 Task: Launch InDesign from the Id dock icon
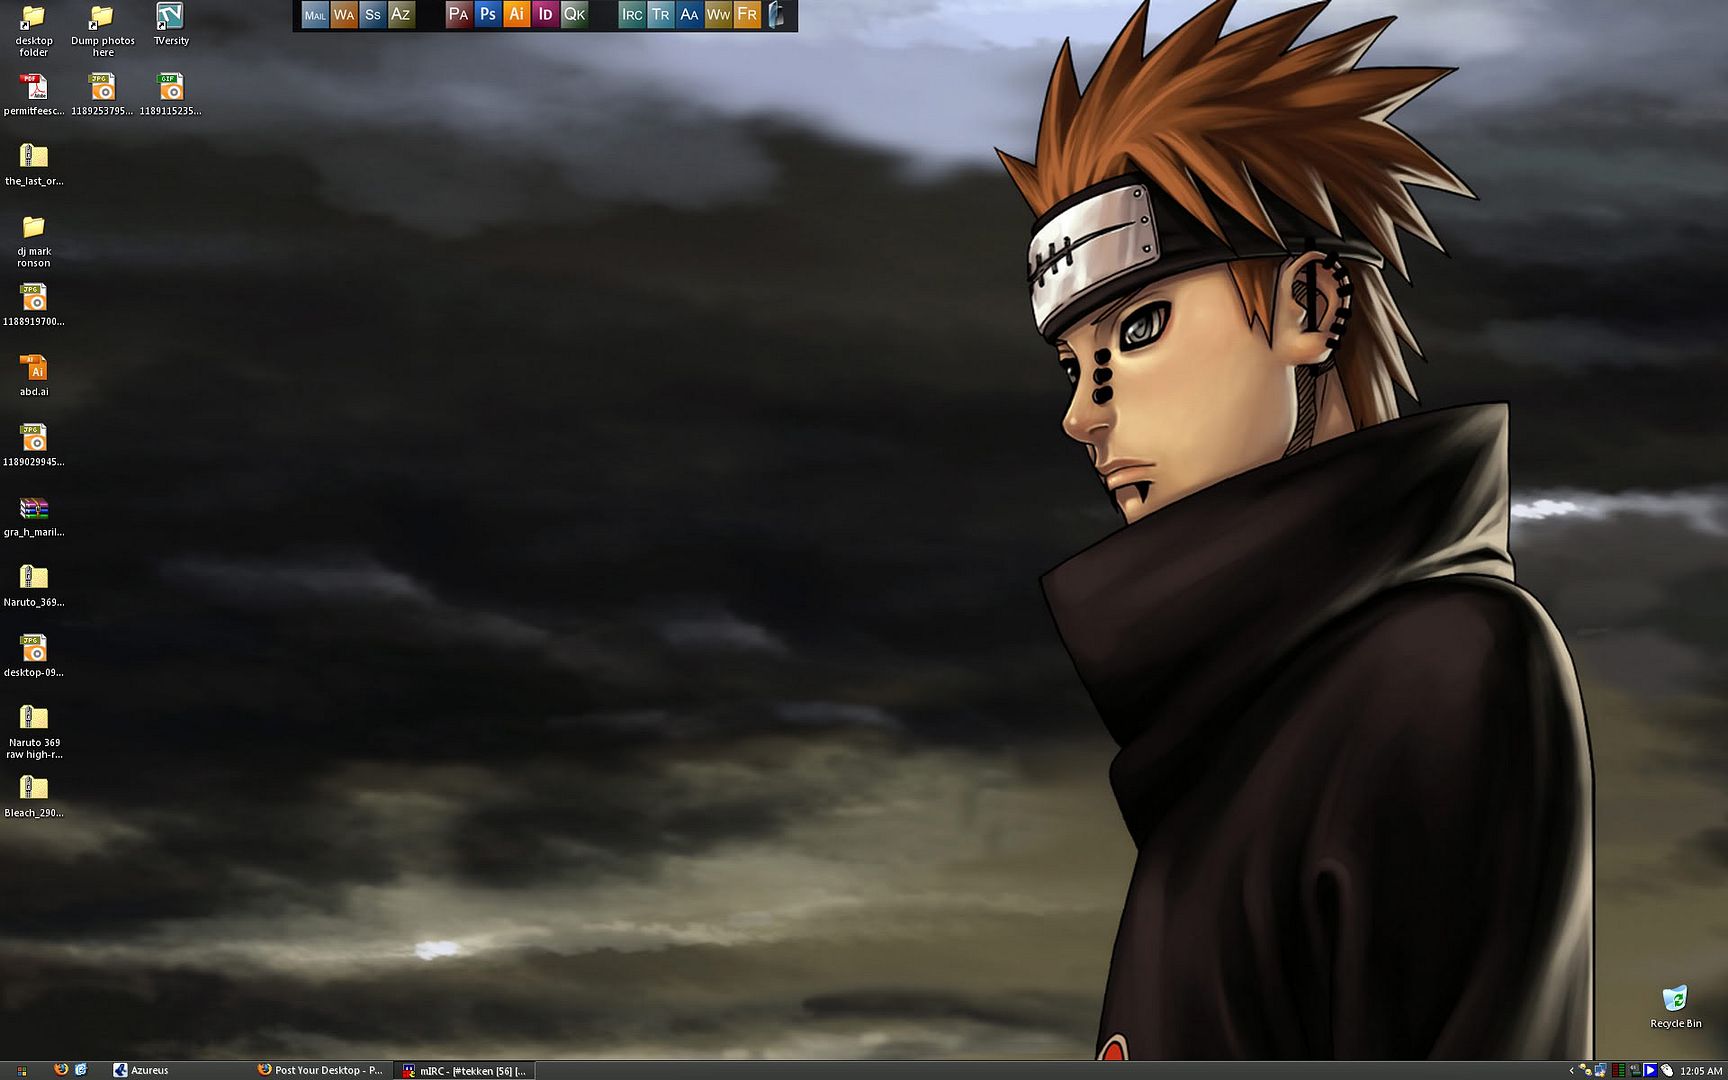(x=545, y=15)
